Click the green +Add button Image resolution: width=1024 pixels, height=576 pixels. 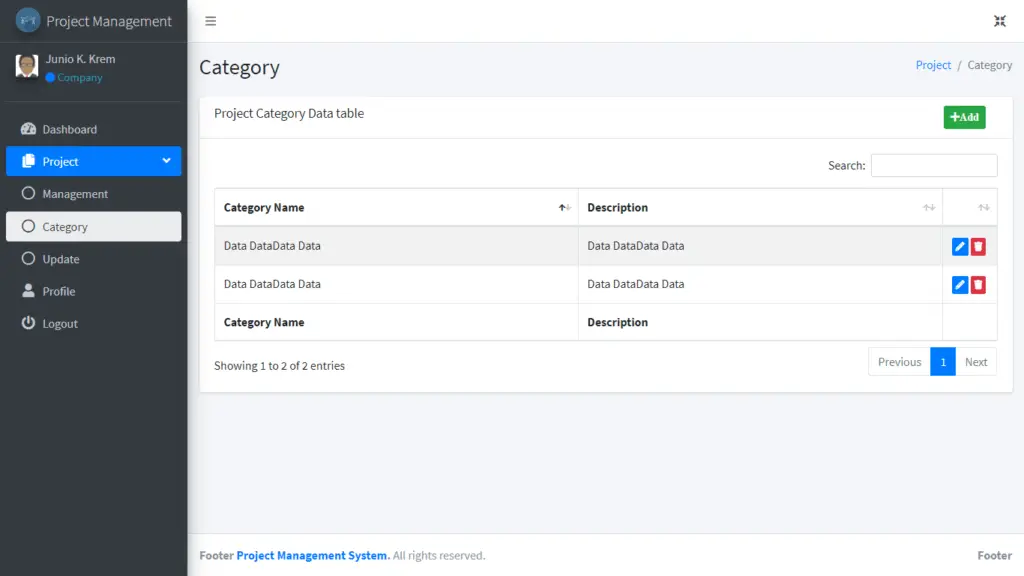point(963,117)
